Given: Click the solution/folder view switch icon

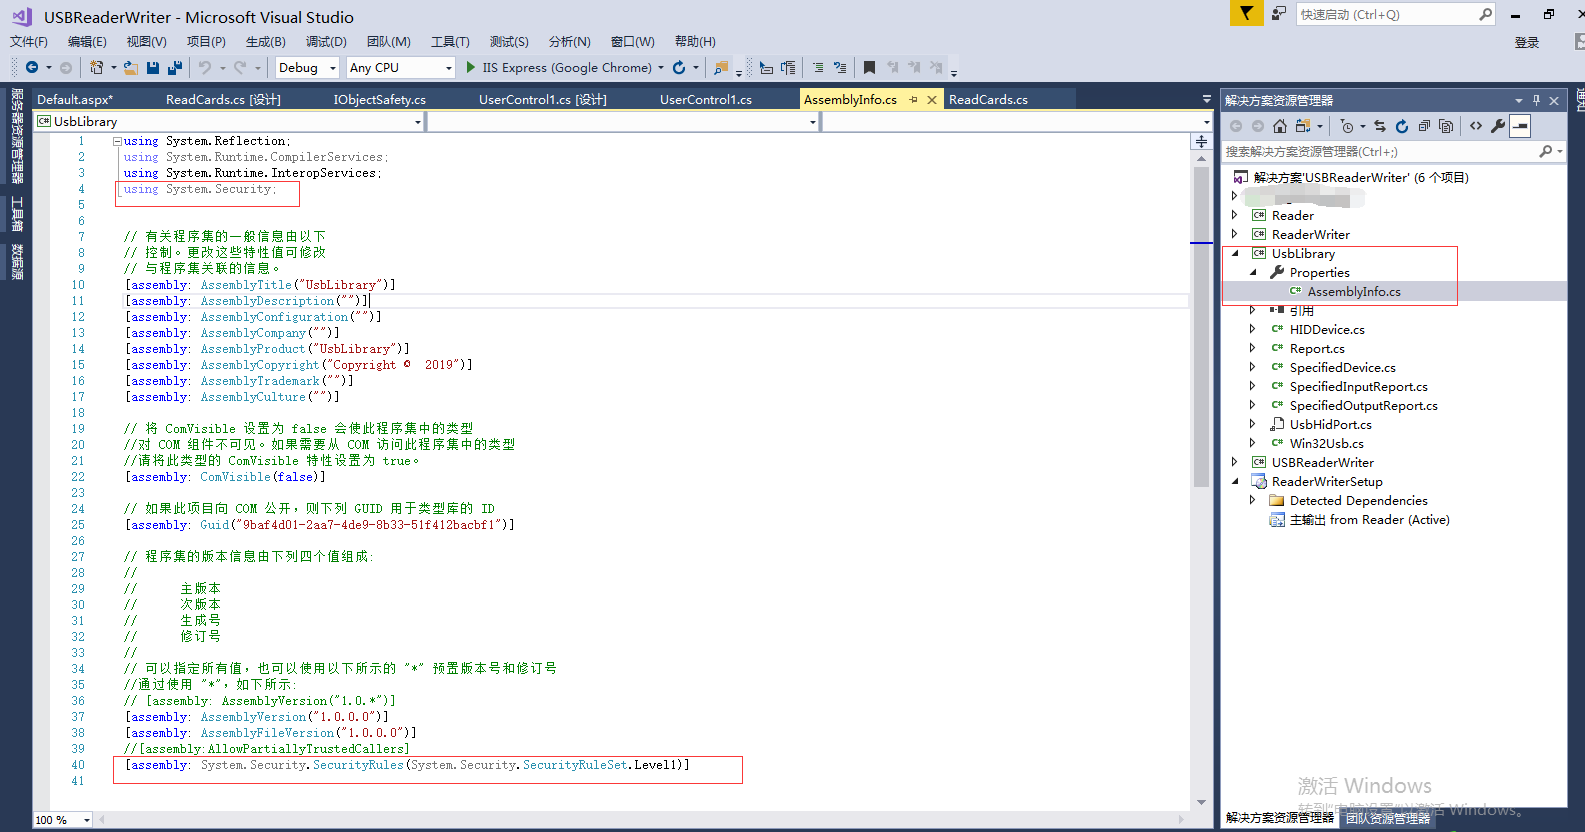Looking at the screenshot, I should coord(1303,126).
